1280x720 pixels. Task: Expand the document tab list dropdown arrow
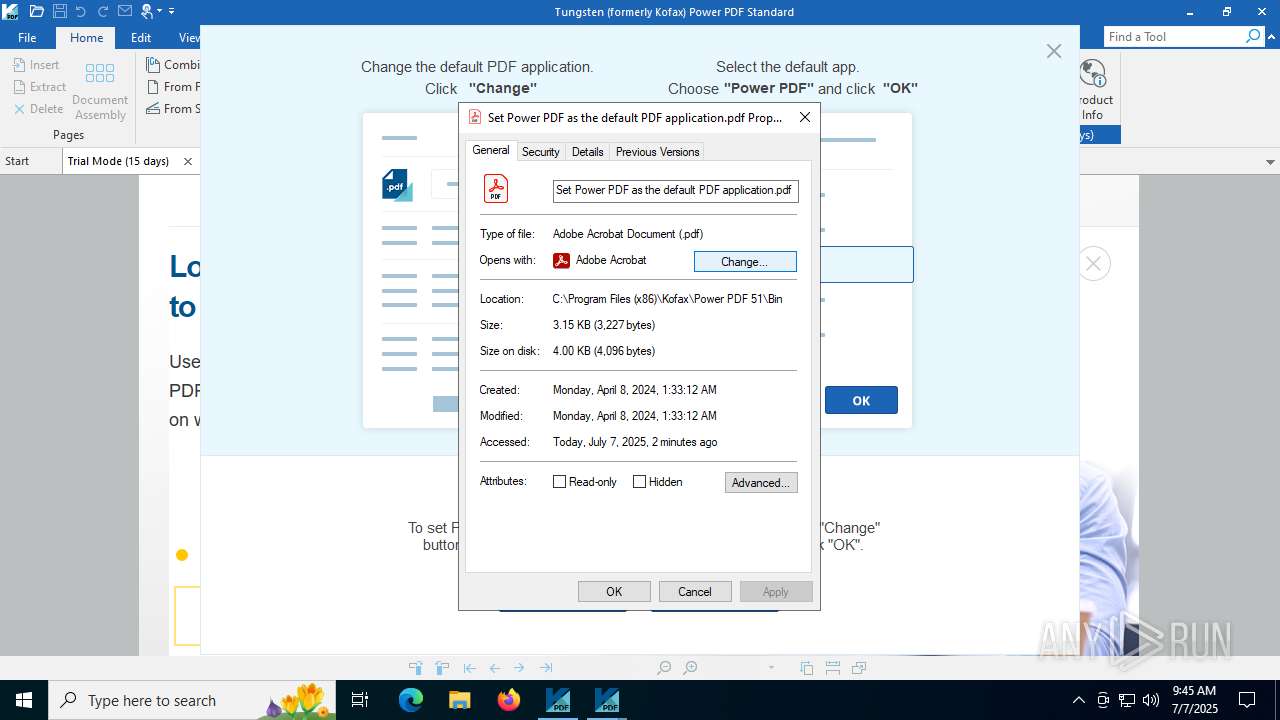click(1271, 162)
